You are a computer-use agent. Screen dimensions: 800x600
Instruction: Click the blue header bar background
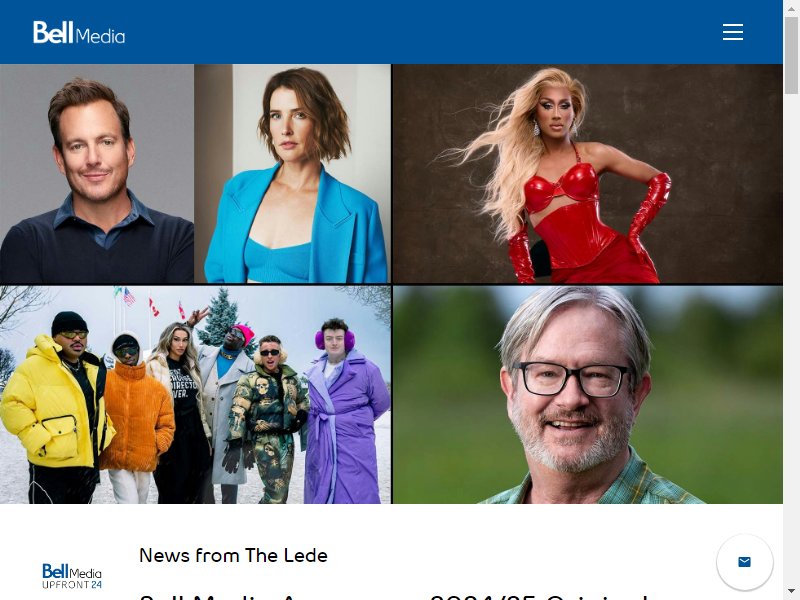(408, 32)
